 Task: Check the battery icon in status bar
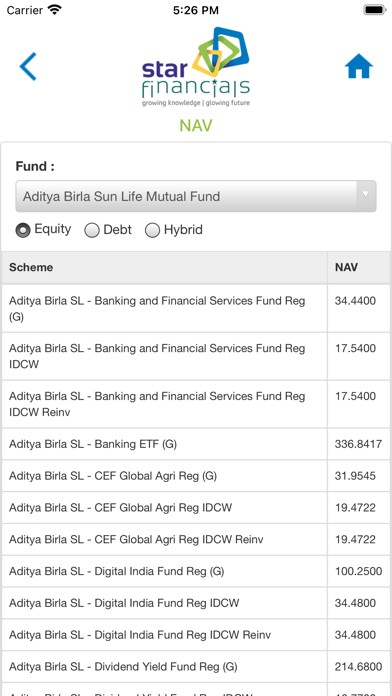pyautogui.click(x=375, y=10)
